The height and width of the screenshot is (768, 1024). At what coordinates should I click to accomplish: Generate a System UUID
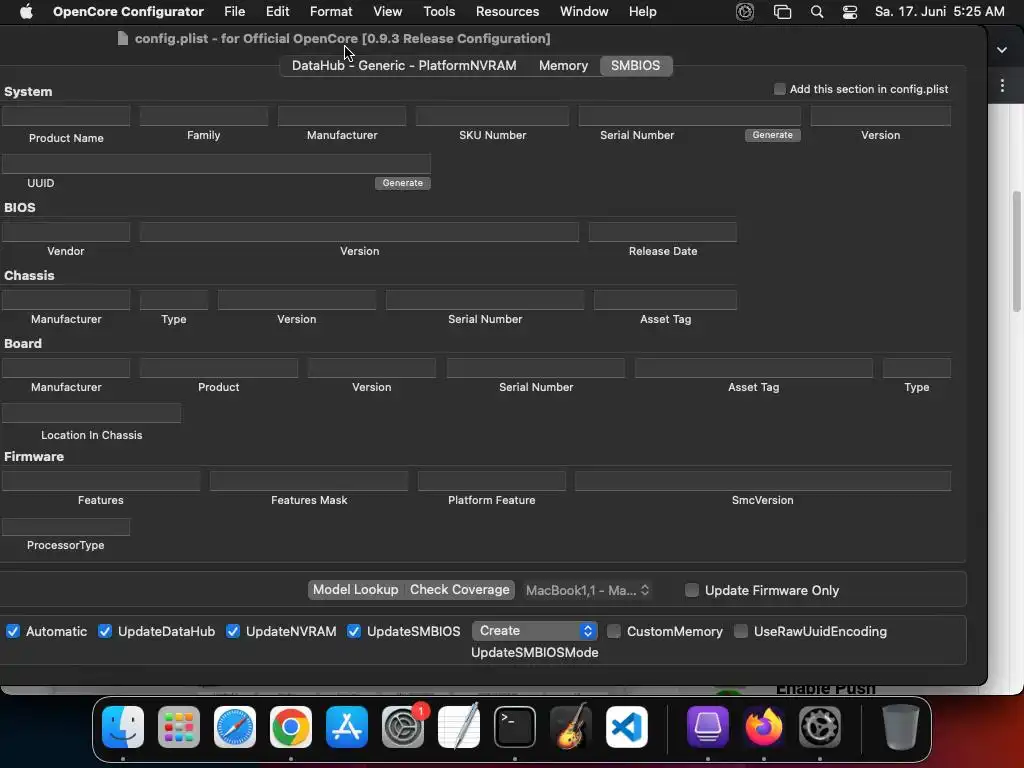(402, 183)
